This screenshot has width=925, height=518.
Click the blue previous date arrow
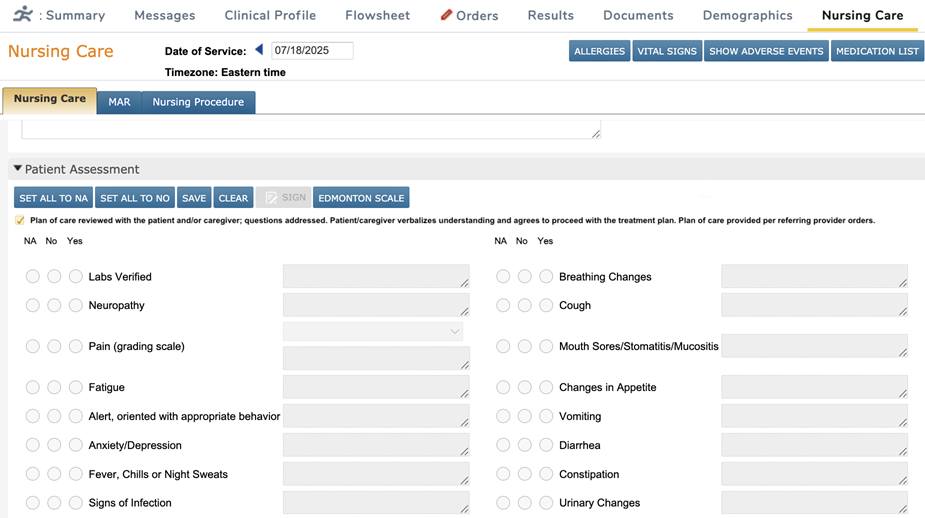coord(259,50)
